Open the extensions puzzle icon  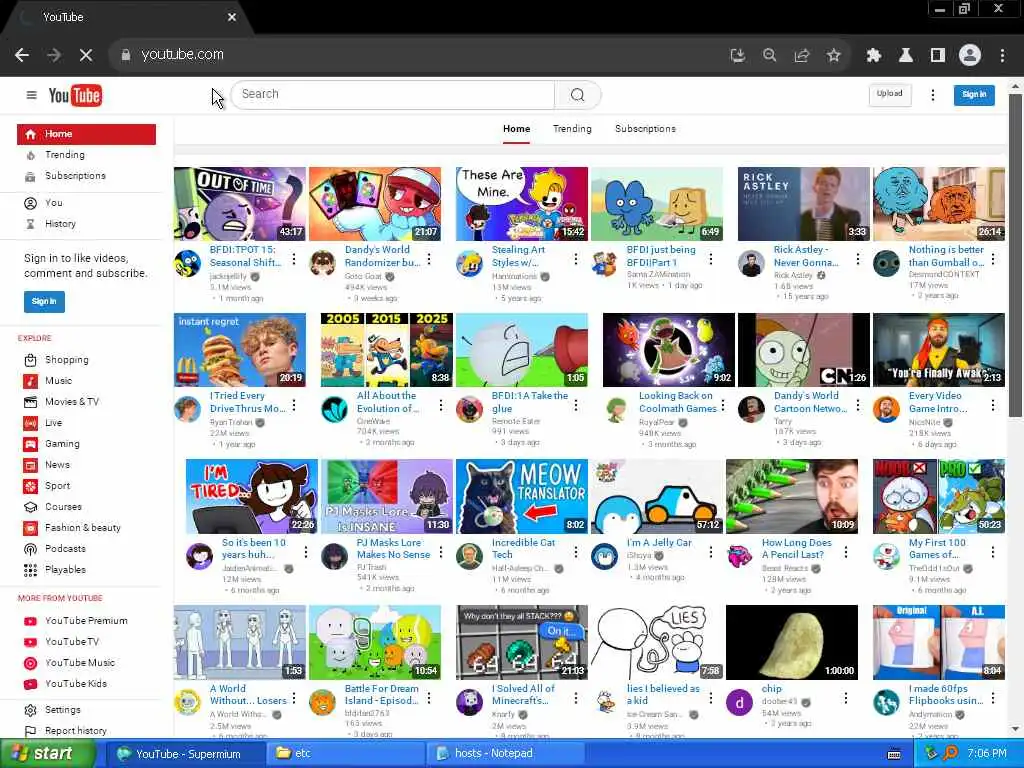pyautogui.click(x=874, y=56)
